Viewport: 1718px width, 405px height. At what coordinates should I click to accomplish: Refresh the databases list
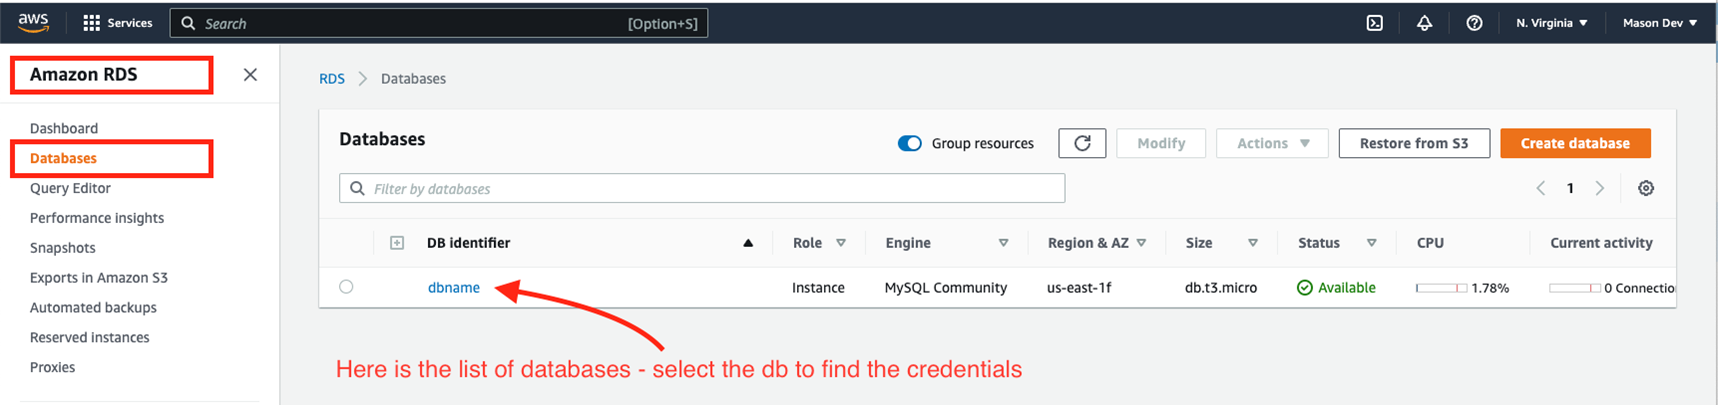click(1082, 143)
